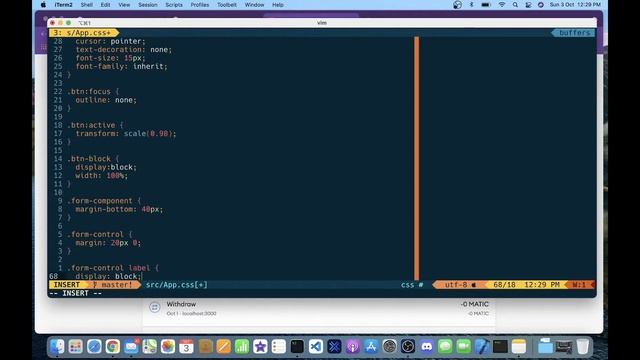
Task: Open Downloads folder in the dock
Action: pyautogui.click(x=545, y=347)
